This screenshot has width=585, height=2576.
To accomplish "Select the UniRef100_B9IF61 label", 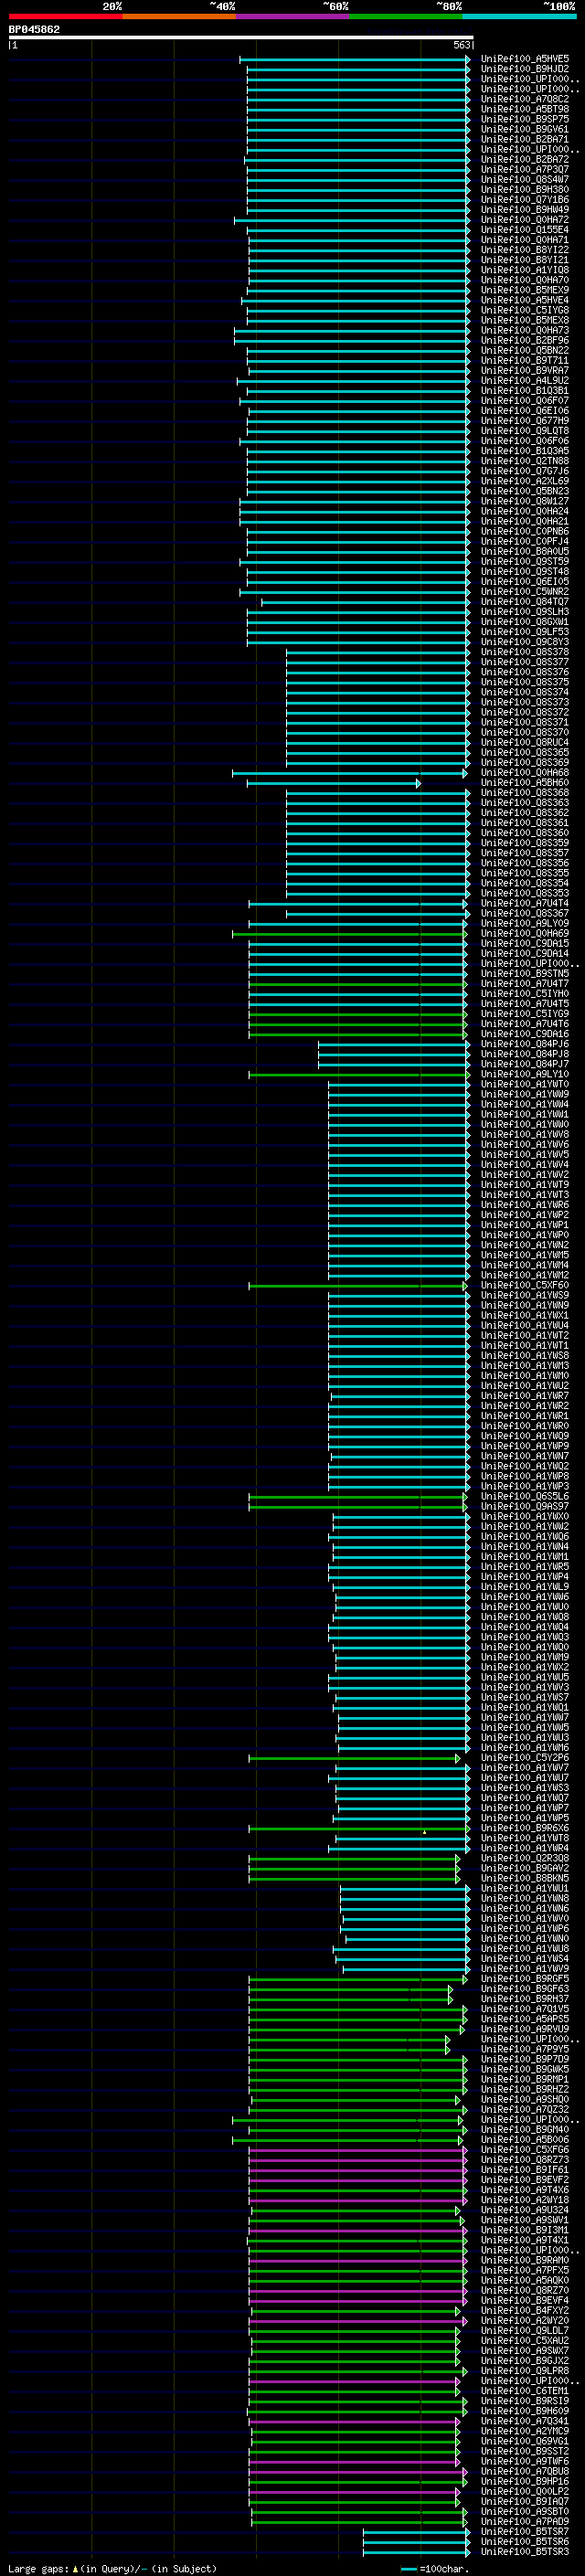I will [524, 2169].
